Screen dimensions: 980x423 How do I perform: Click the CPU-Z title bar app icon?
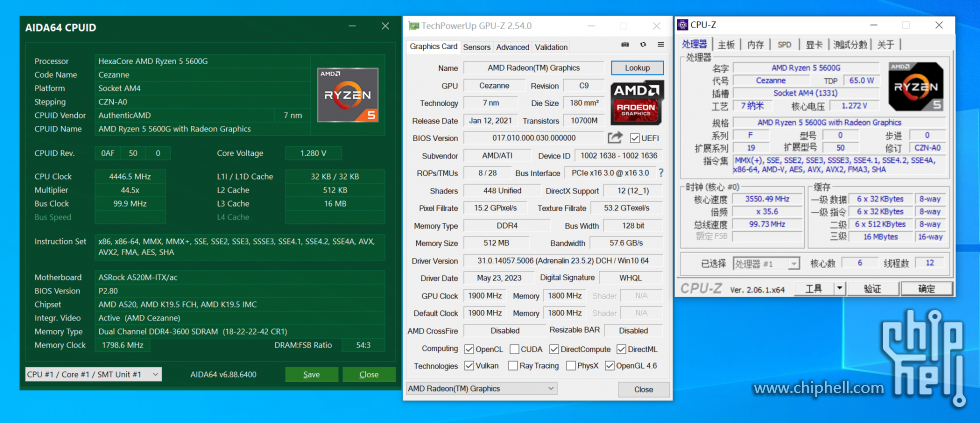pyautogui.click(x=682, y=25)
